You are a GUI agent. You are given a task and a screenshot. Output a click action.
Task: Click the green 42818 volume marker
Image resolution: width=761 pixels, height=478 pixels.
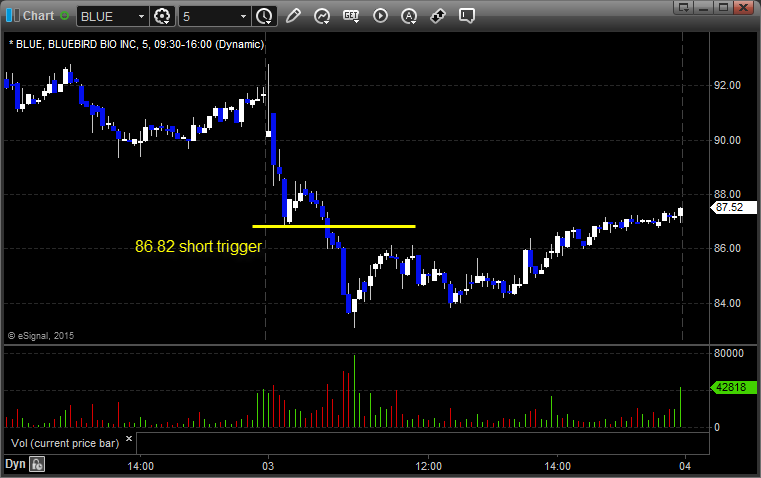pyautogui.click(x=733, y=387)
